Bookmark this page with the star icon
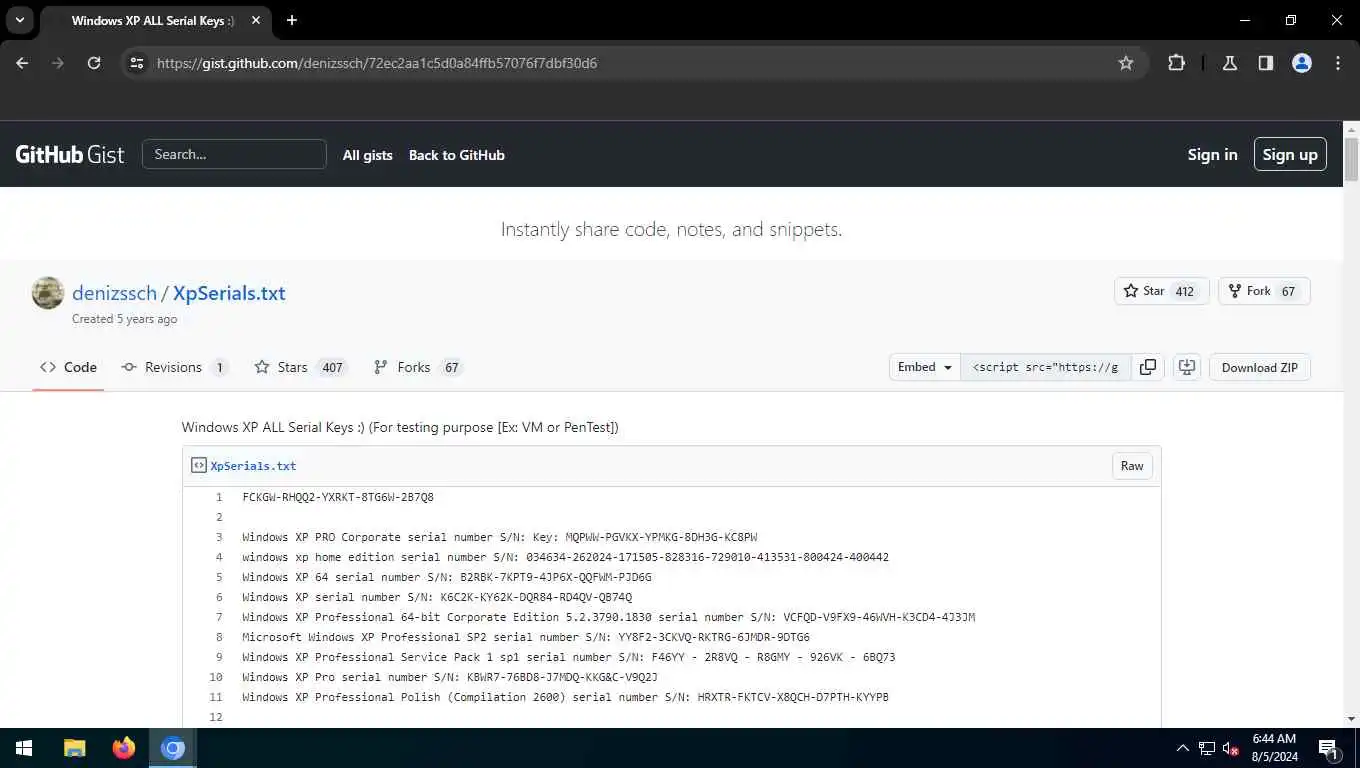This screenshot has height=768, width=1360. 1126,63
